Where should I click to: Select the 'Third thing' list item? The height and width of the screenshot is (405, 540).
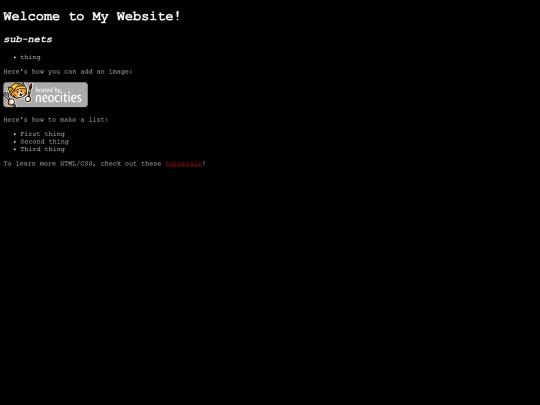(x=42, y=149)
